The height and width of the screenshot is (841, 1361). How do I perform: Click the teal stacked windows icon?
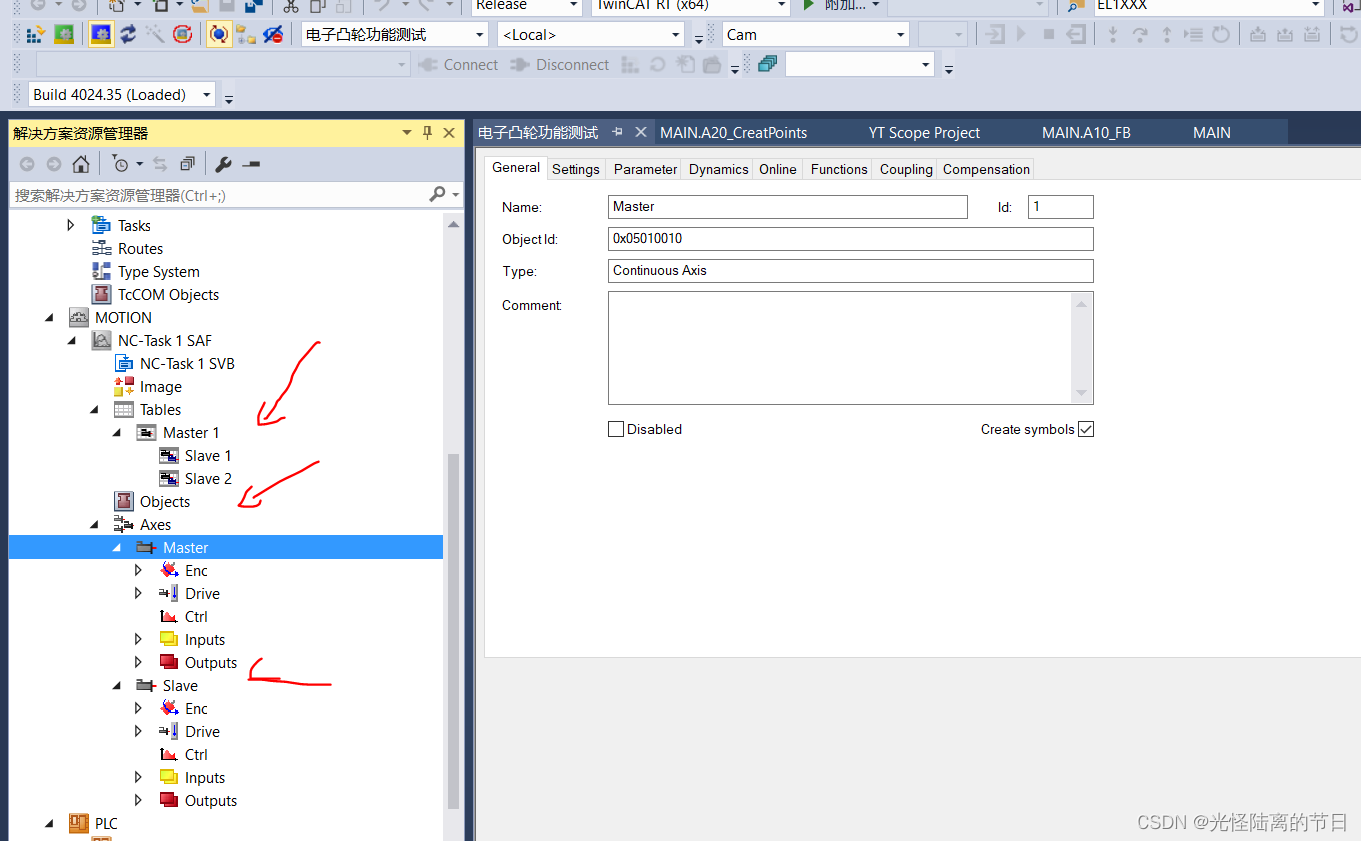coord(767,65)
